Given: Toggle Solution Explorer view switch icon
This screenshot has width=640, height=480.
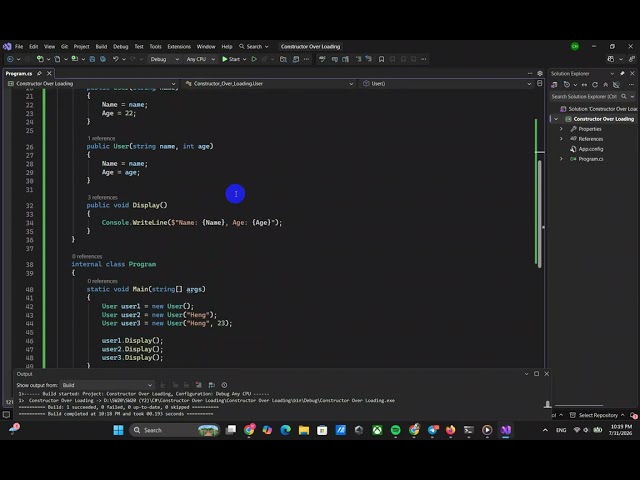Looking at the screenshot, I should pos(554,85).
